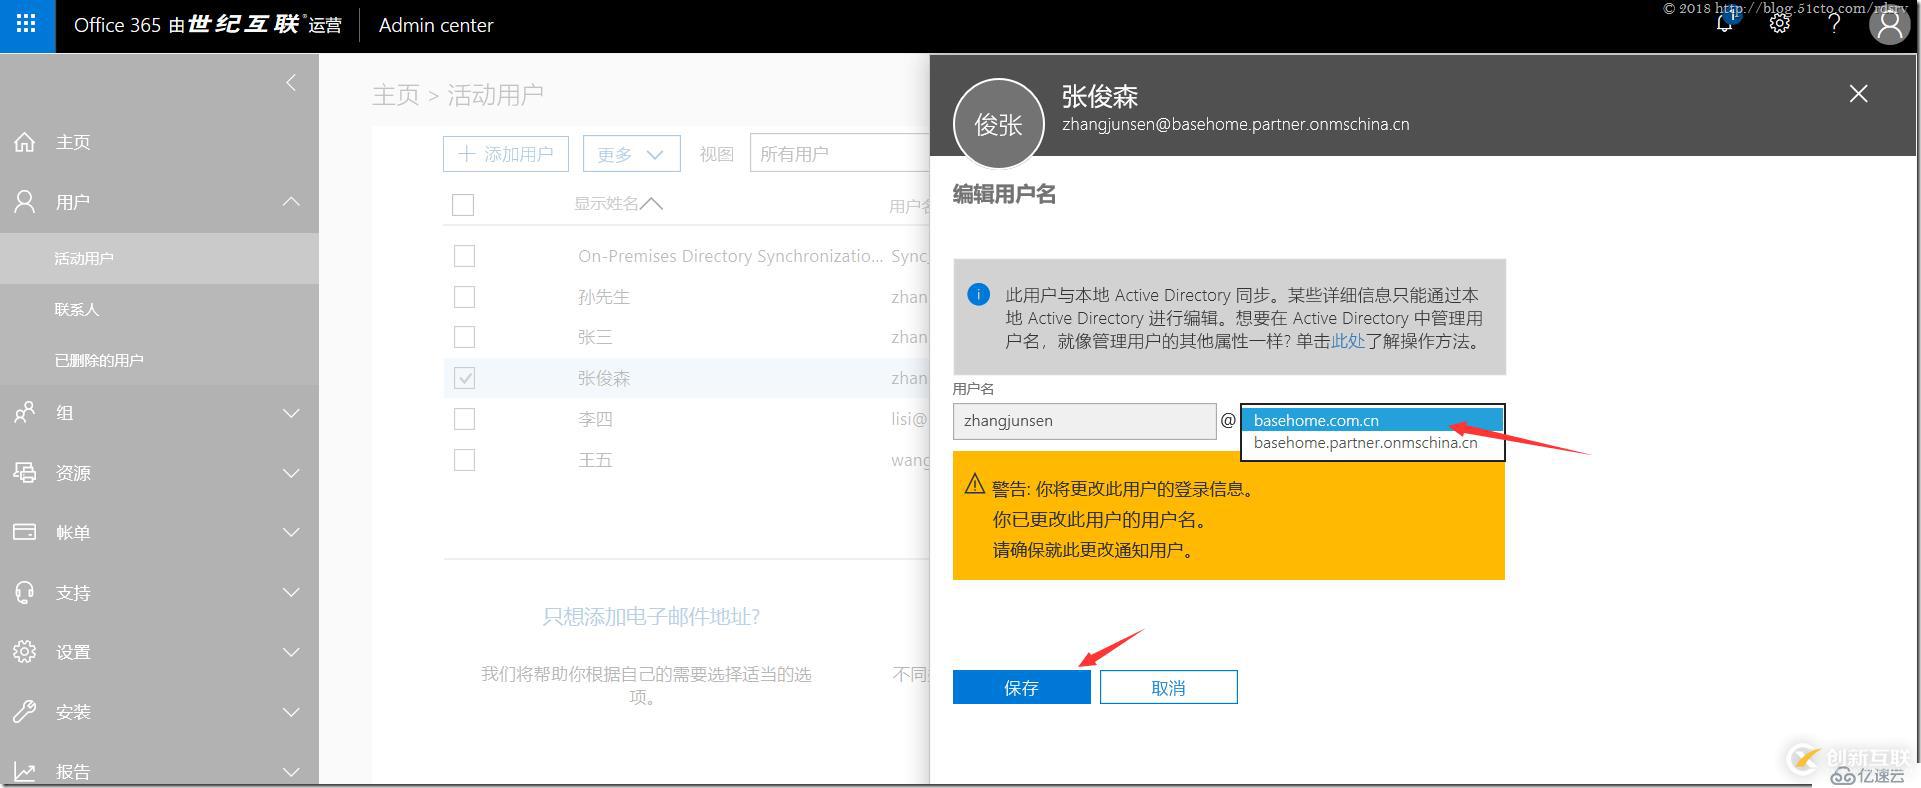
Task: Expand the 帐单 section chevron
Action: click(x=291, y=532)
